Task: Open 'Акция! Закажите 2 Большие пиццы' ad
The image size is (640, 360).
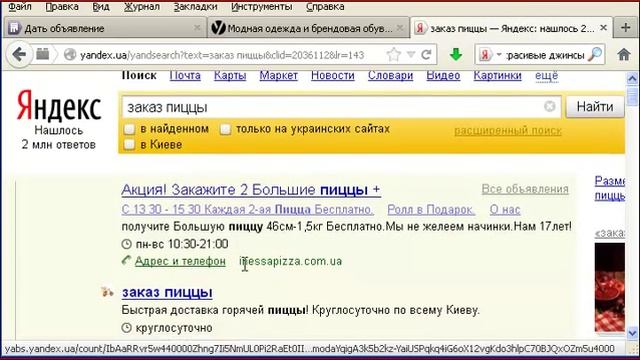Action: [x=251, y=190]
